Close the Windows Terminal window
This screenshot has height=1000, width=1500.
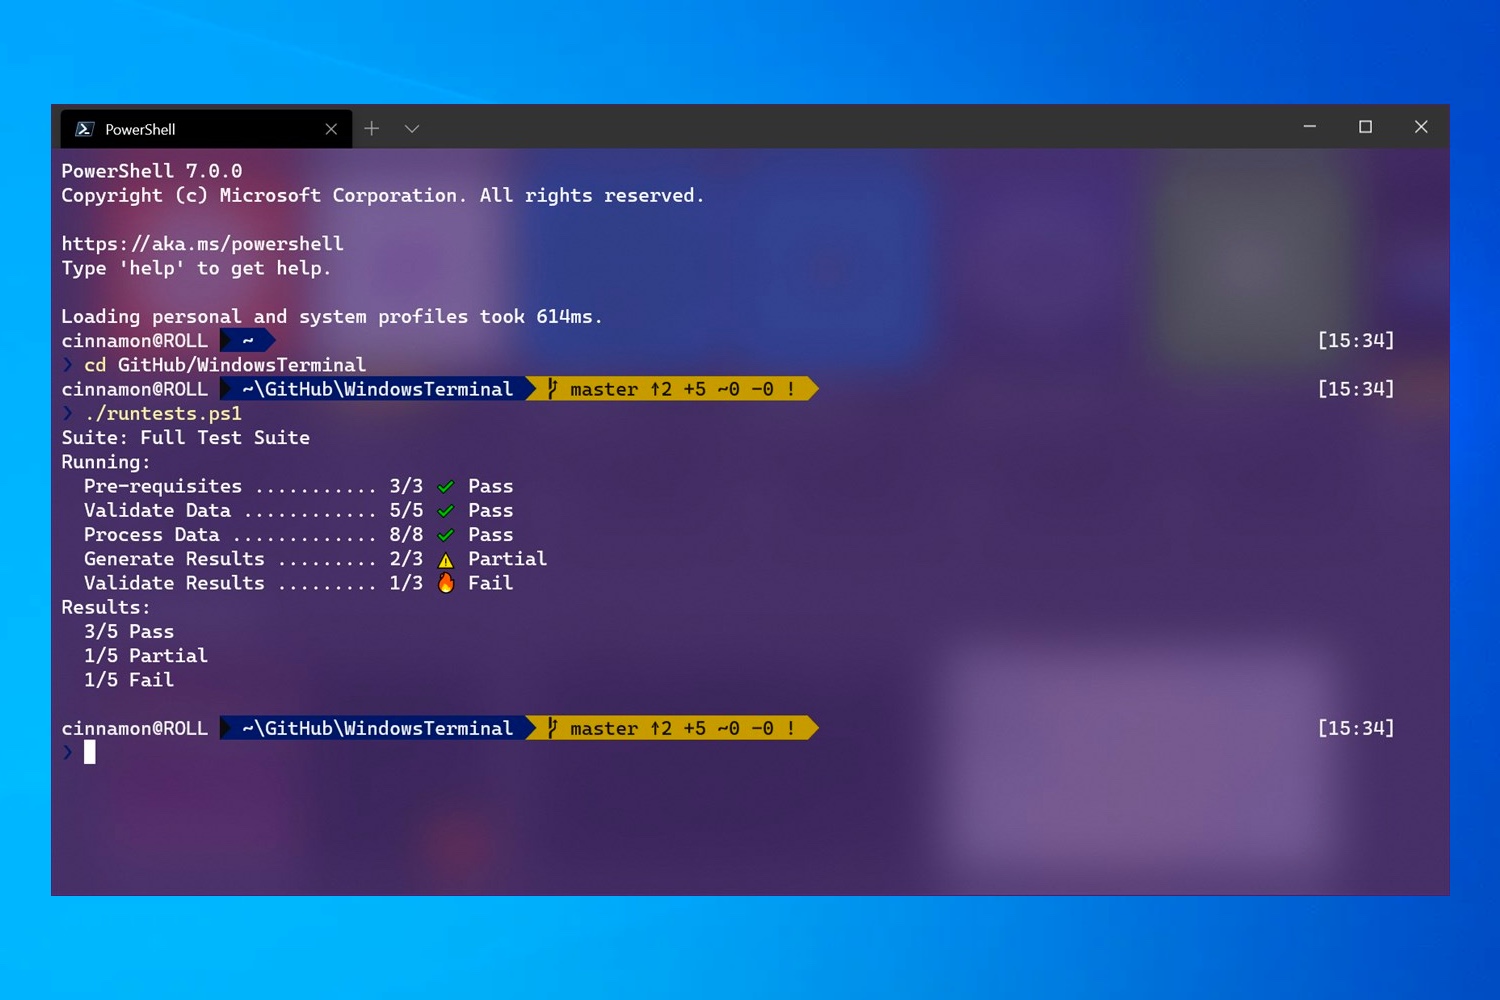1421,127
